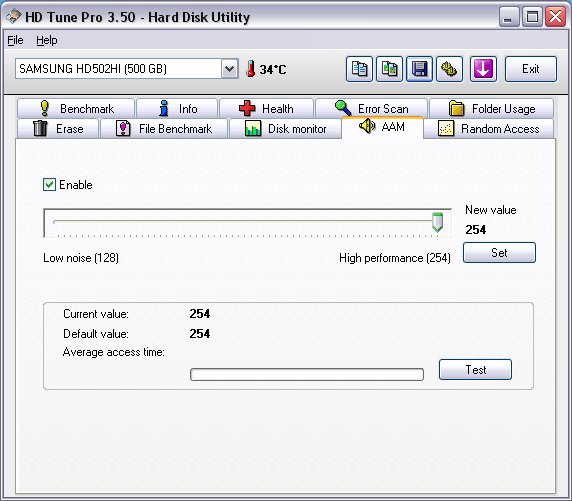This screenshot has width=572, height=501.
Task: Click the purple down-arrow minimize-to-tray icon
Action: [x=483, y=69]
